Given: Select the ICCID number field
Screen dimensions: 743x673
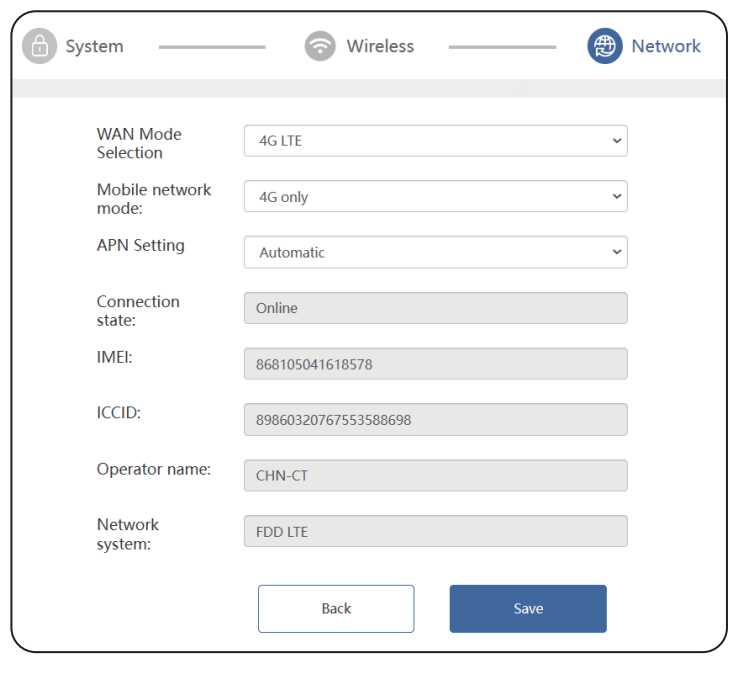Looking at the screenshot, I should pyautogui.click(x=435, y=420).
